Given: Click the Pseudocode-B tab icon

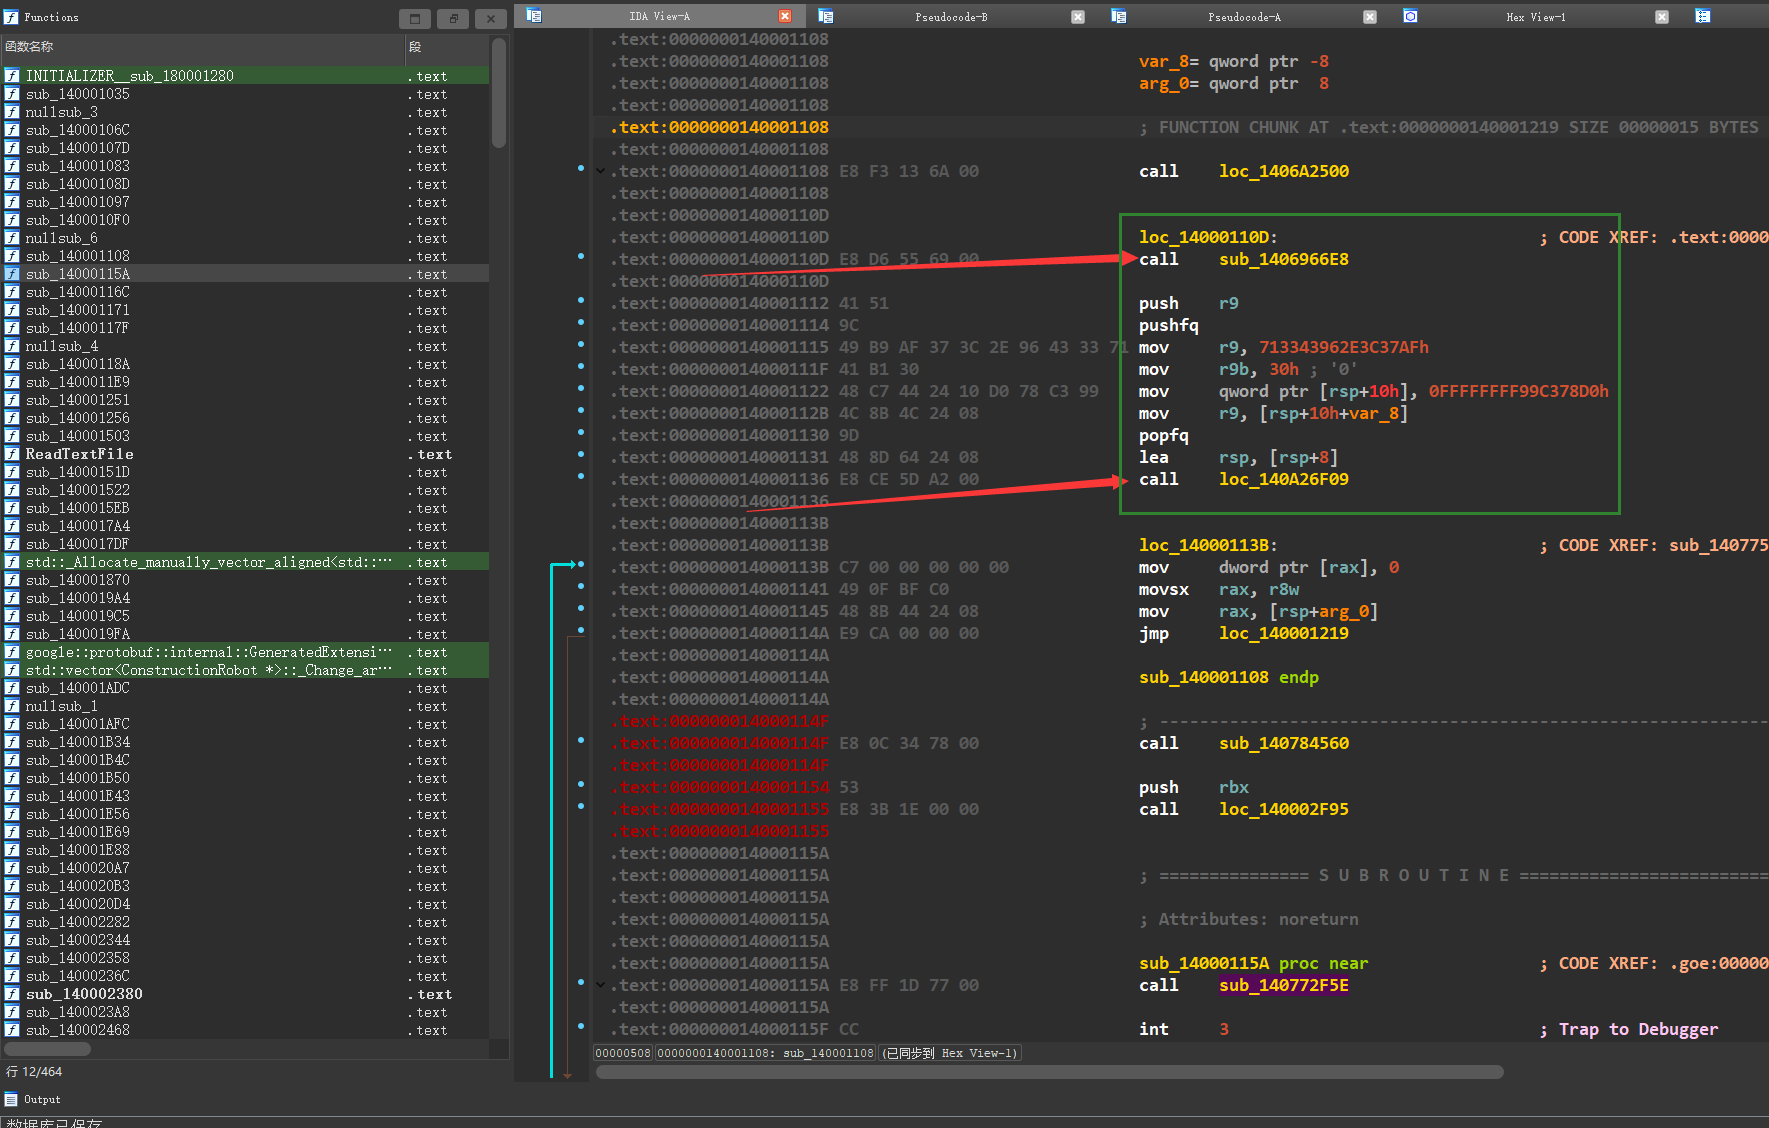Looking at the screenshot, I should (826, 16).
